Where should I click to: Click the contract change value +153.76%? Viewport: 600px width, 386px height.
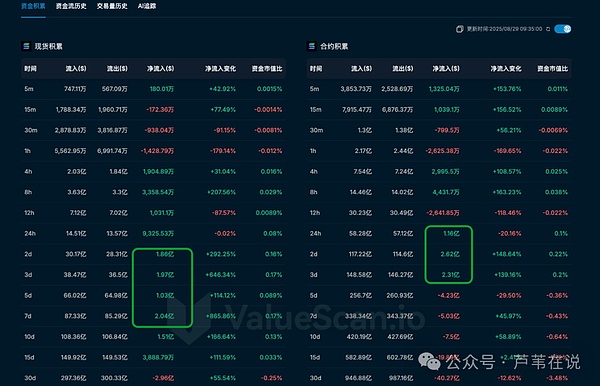point(507,89)
